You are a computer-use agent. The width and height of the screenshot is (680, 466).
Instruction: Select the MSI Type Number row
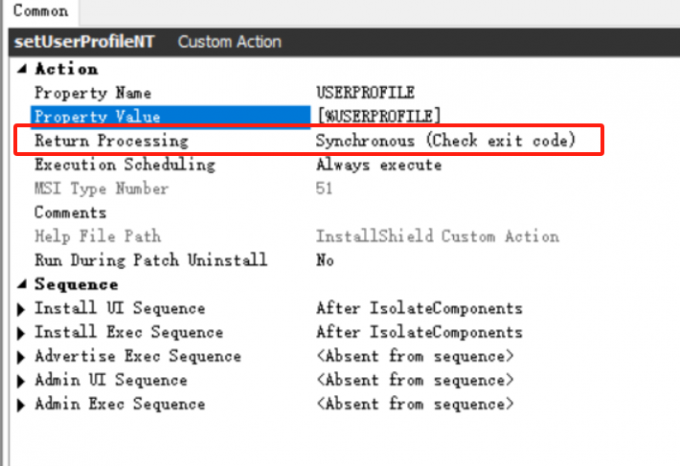(x=101, y=189)
